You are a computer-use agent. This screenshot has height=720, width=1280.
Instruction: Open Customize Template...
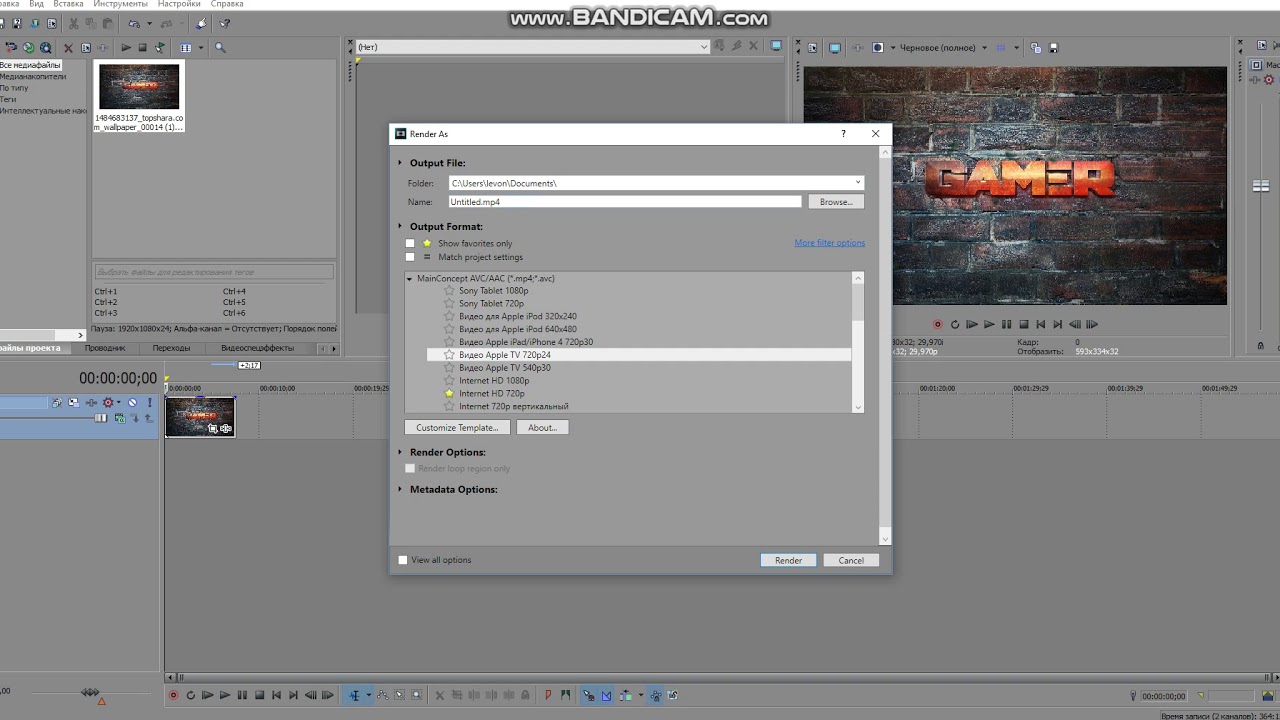tap(457, 428)
